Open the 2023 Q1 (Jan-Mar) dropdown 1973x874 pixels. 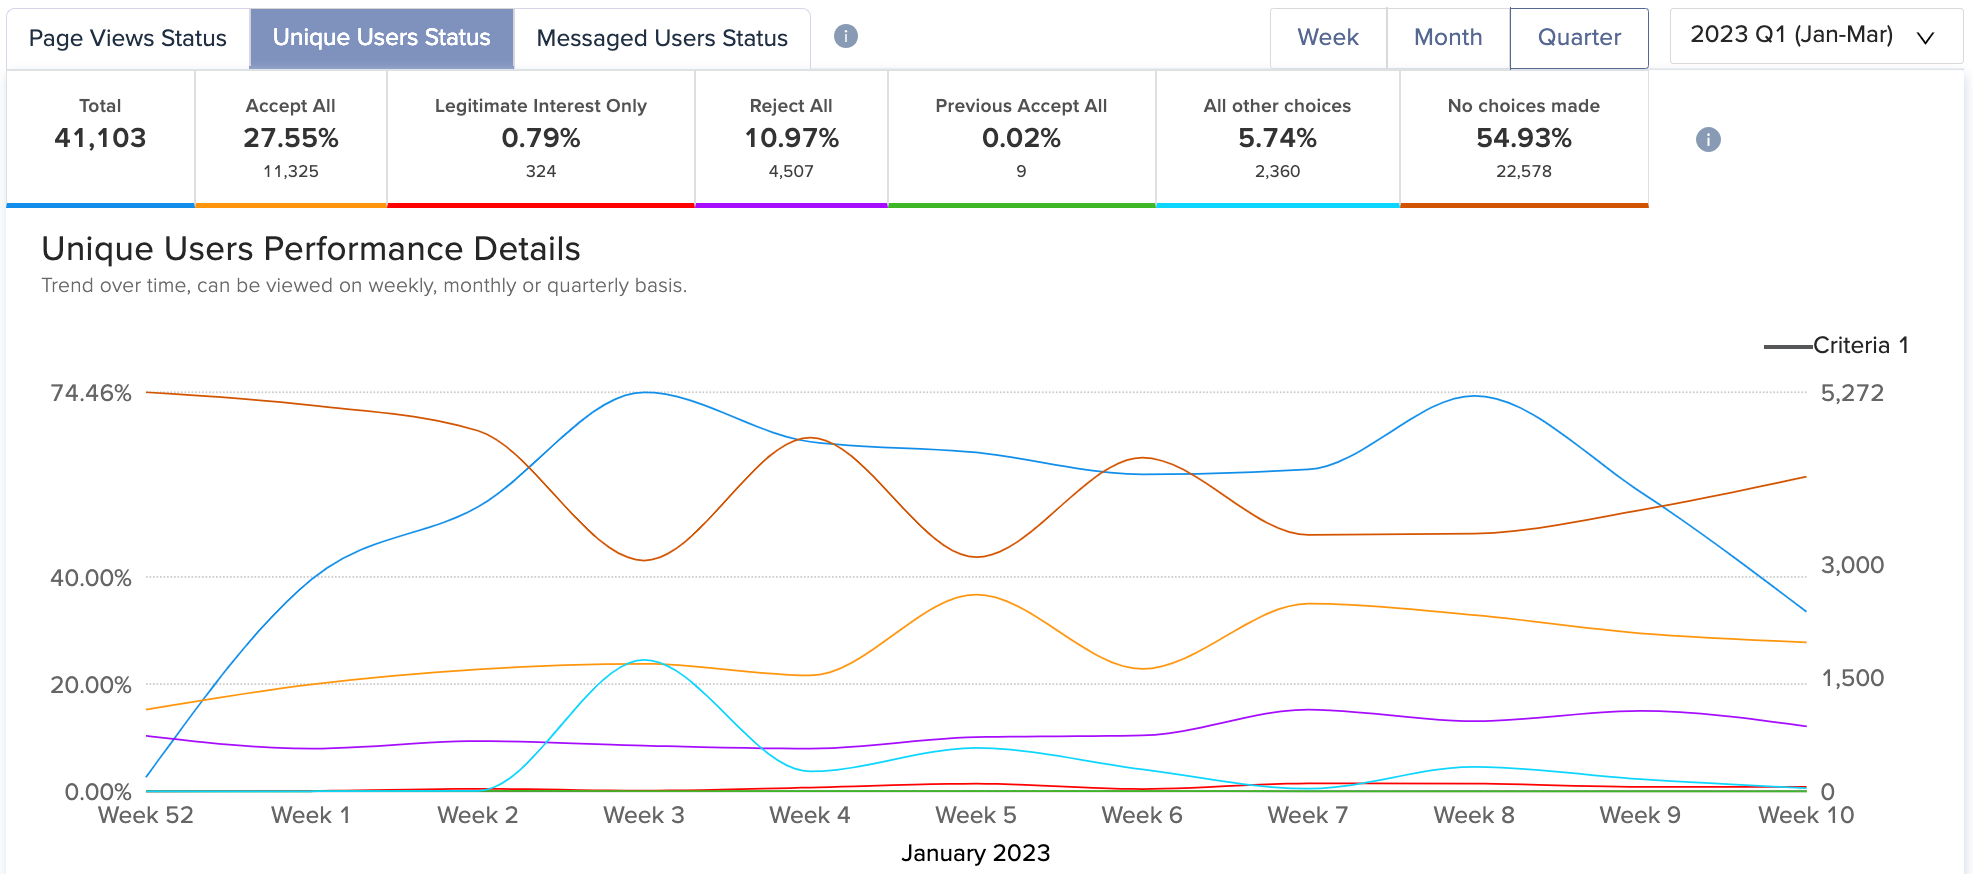tap(1816, 36)
